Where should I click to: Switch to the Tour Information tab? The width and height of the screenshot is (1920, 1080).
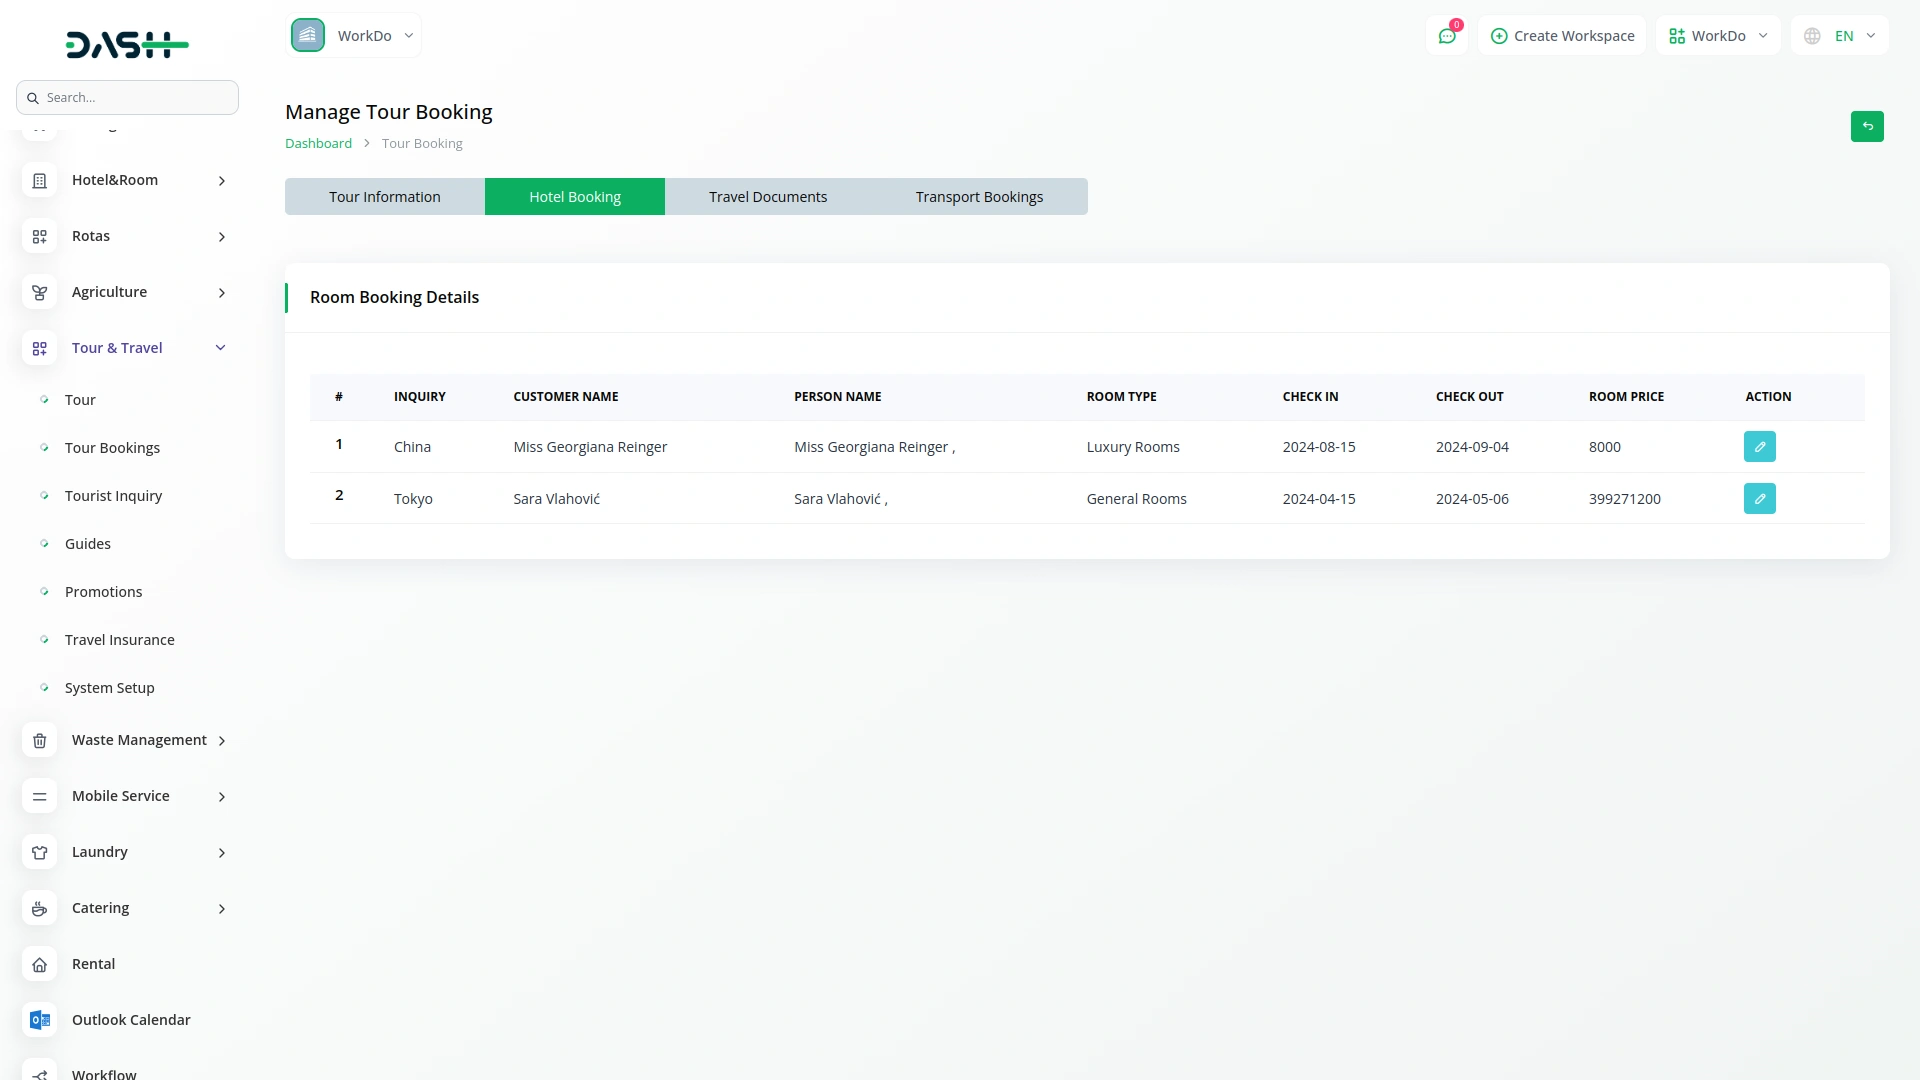pos(384,197)
